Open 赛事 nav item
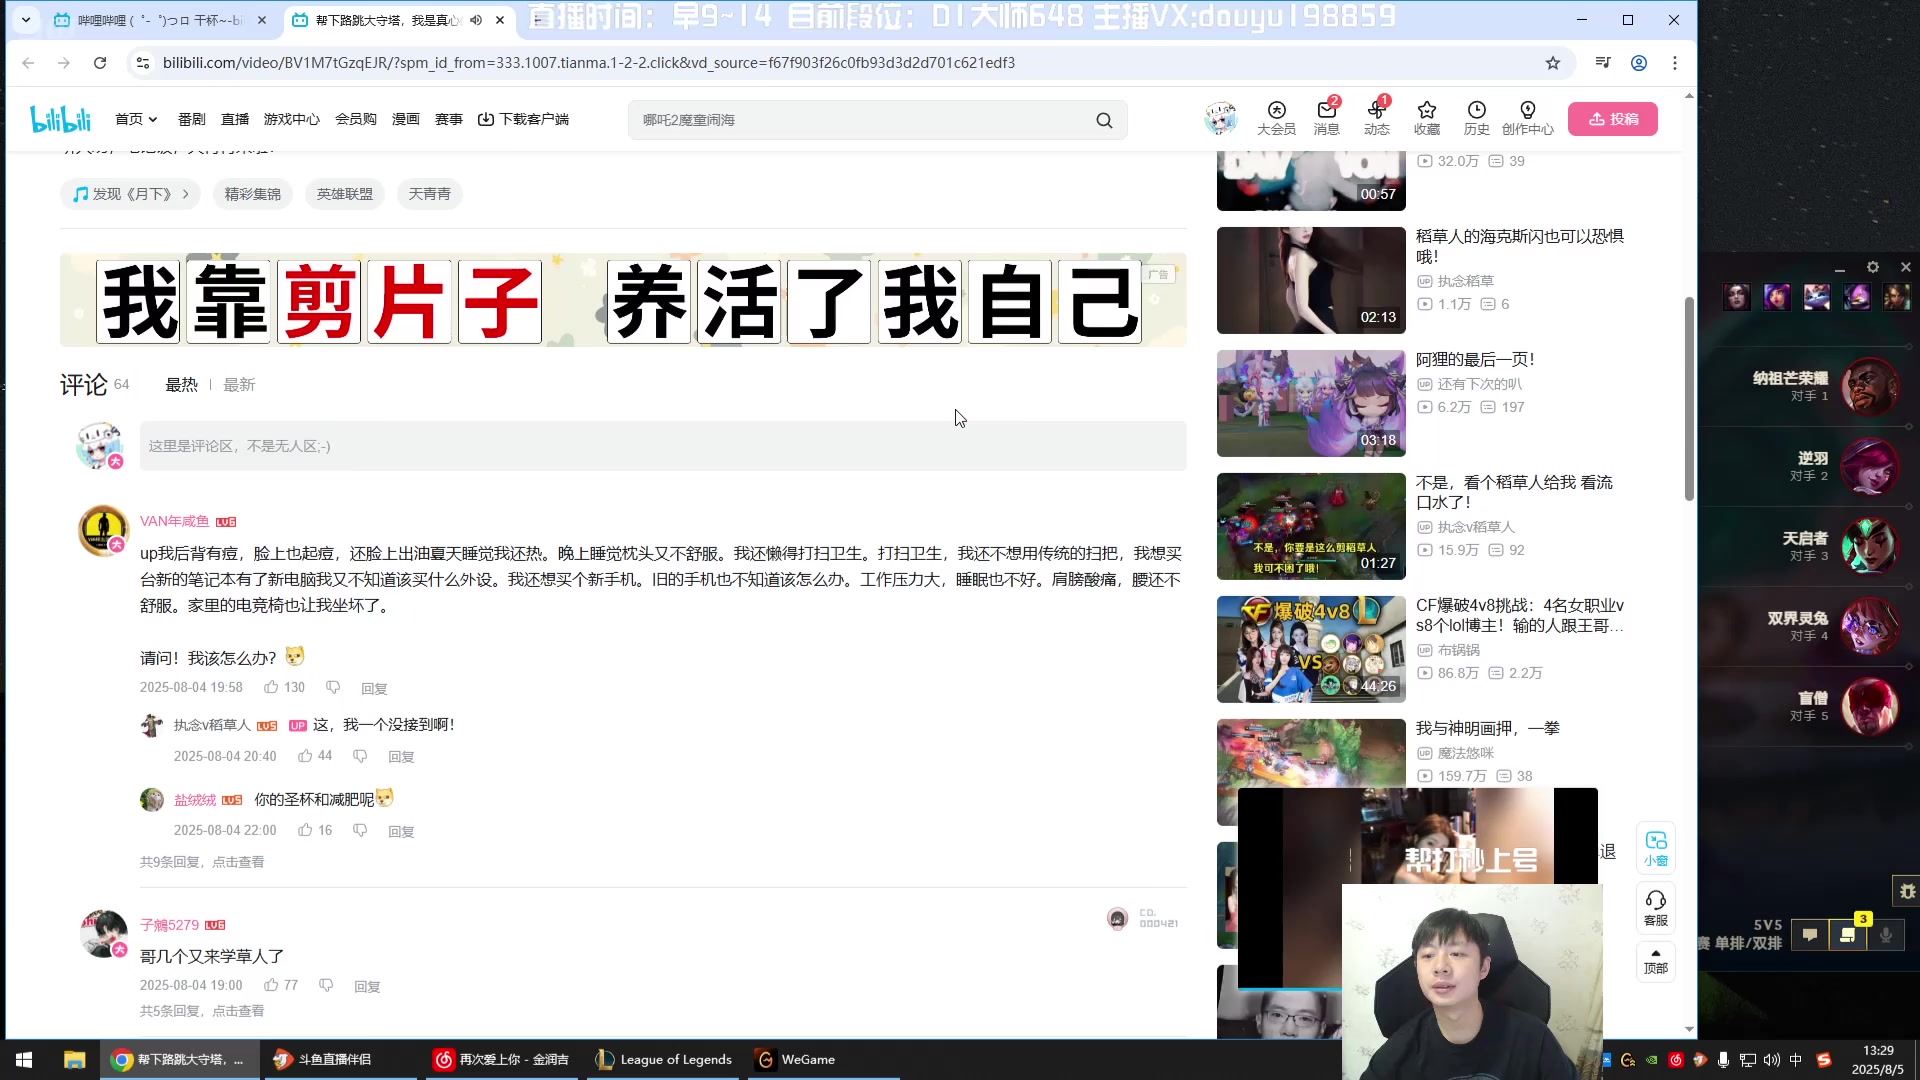The image size is (1920, 1080). [449, 119]
